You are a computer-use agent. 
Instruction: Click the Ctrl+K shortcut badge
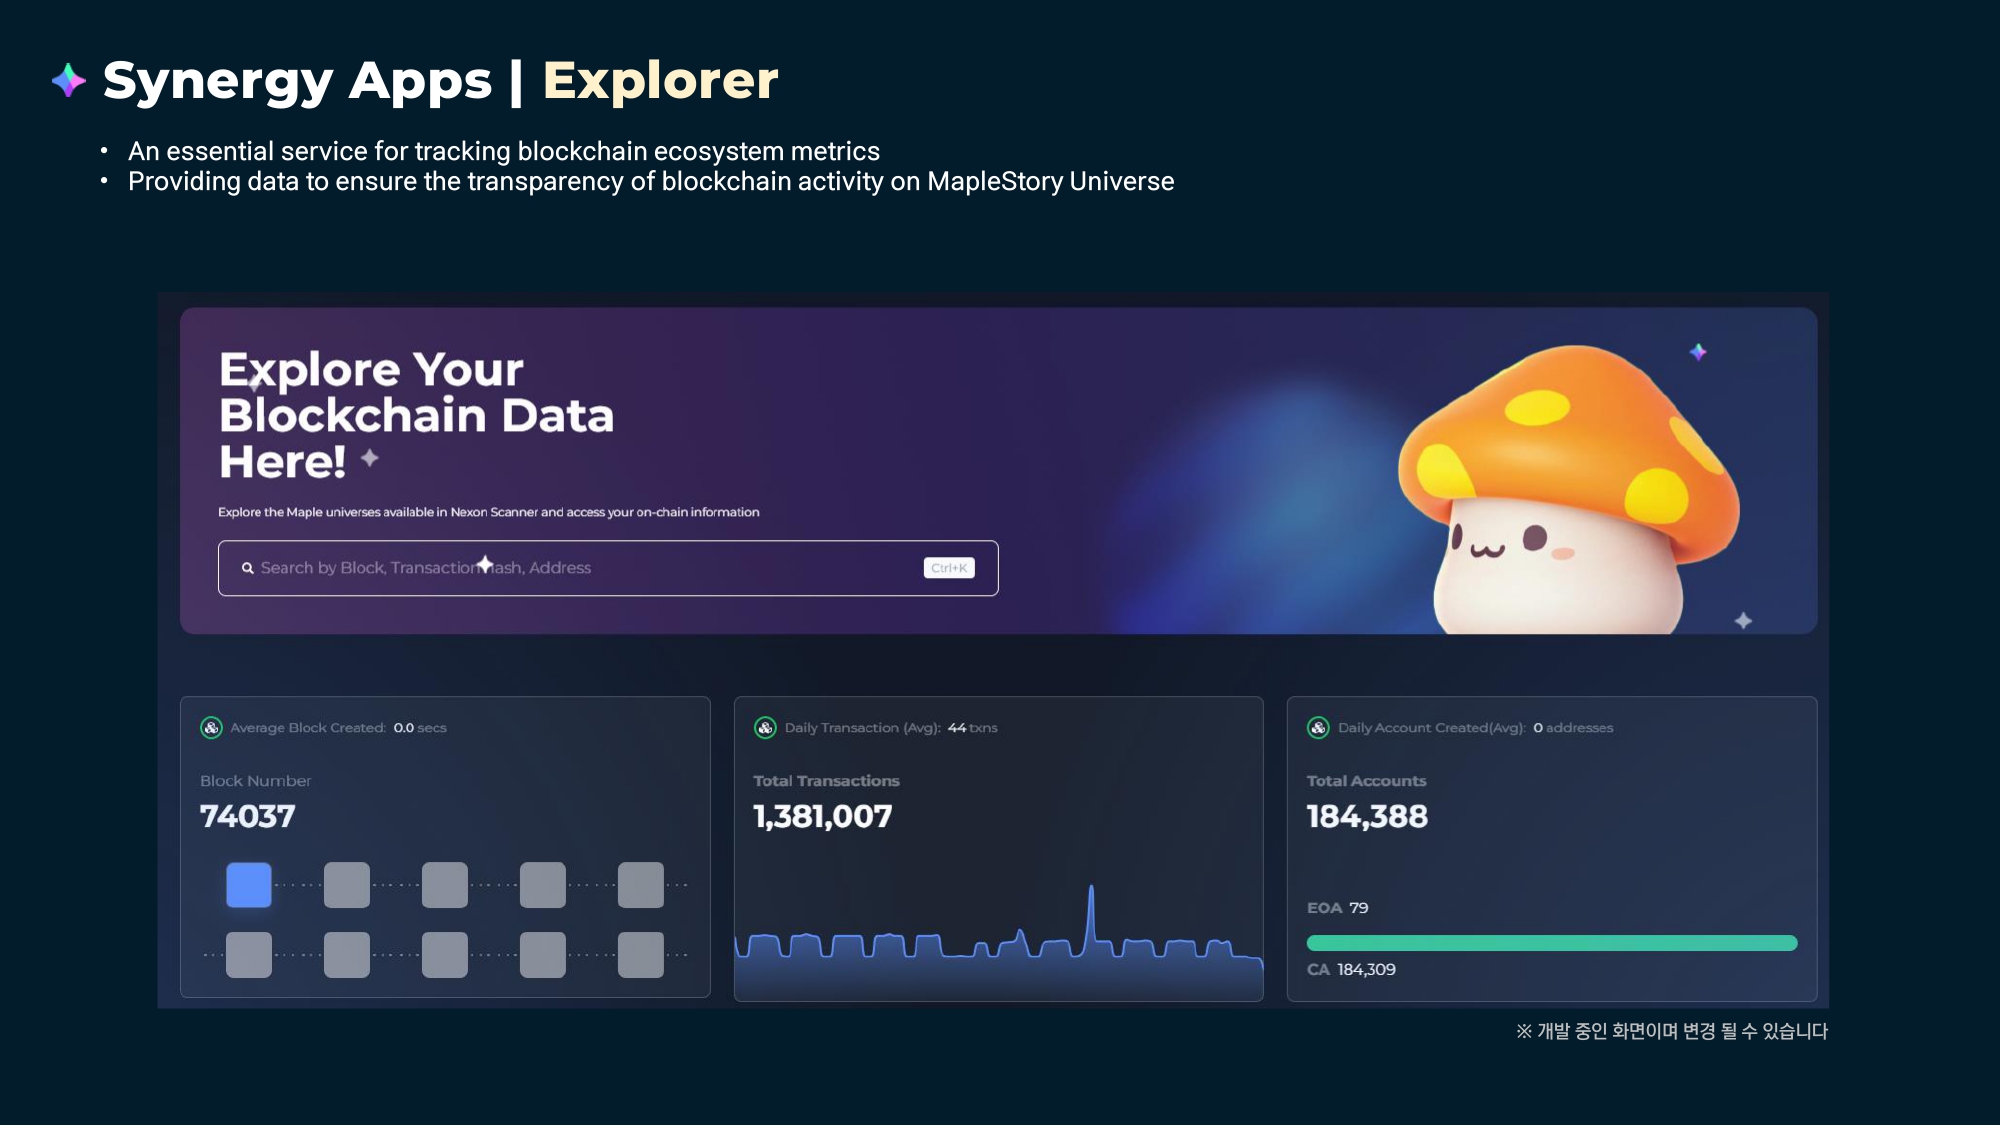pyautogui.click(x=948, y=568)
